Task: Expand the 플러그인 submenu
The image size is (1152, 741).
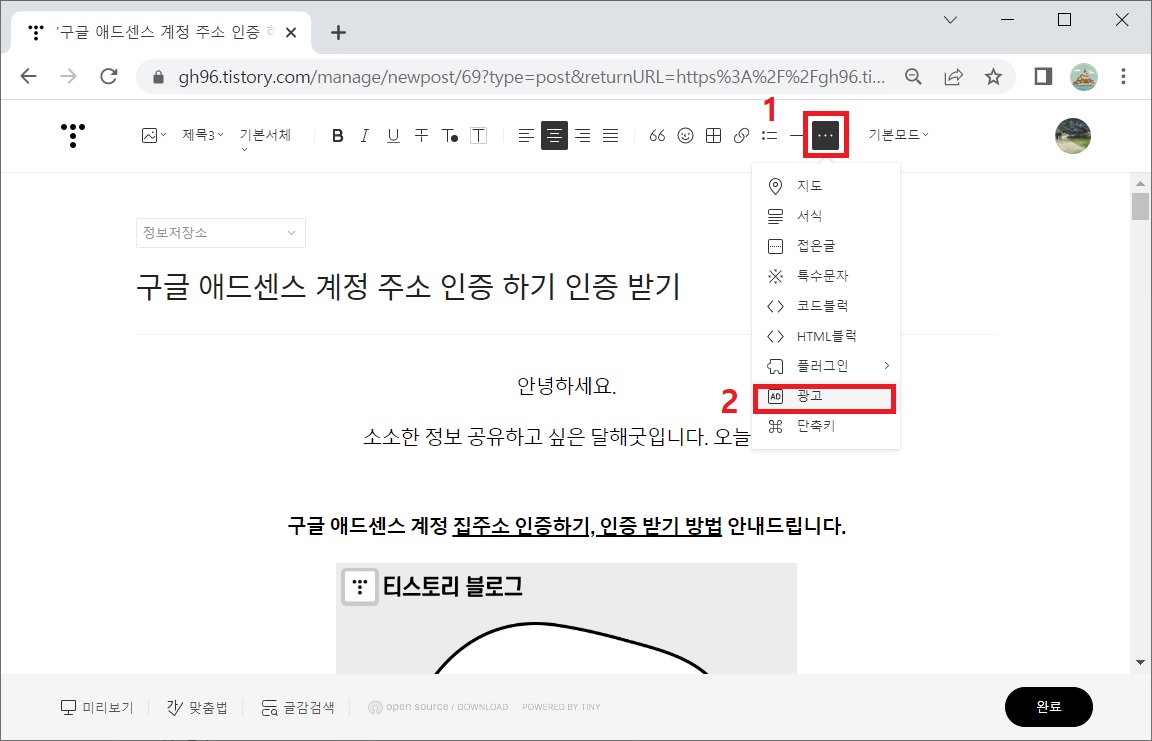Action: (826, 366)
